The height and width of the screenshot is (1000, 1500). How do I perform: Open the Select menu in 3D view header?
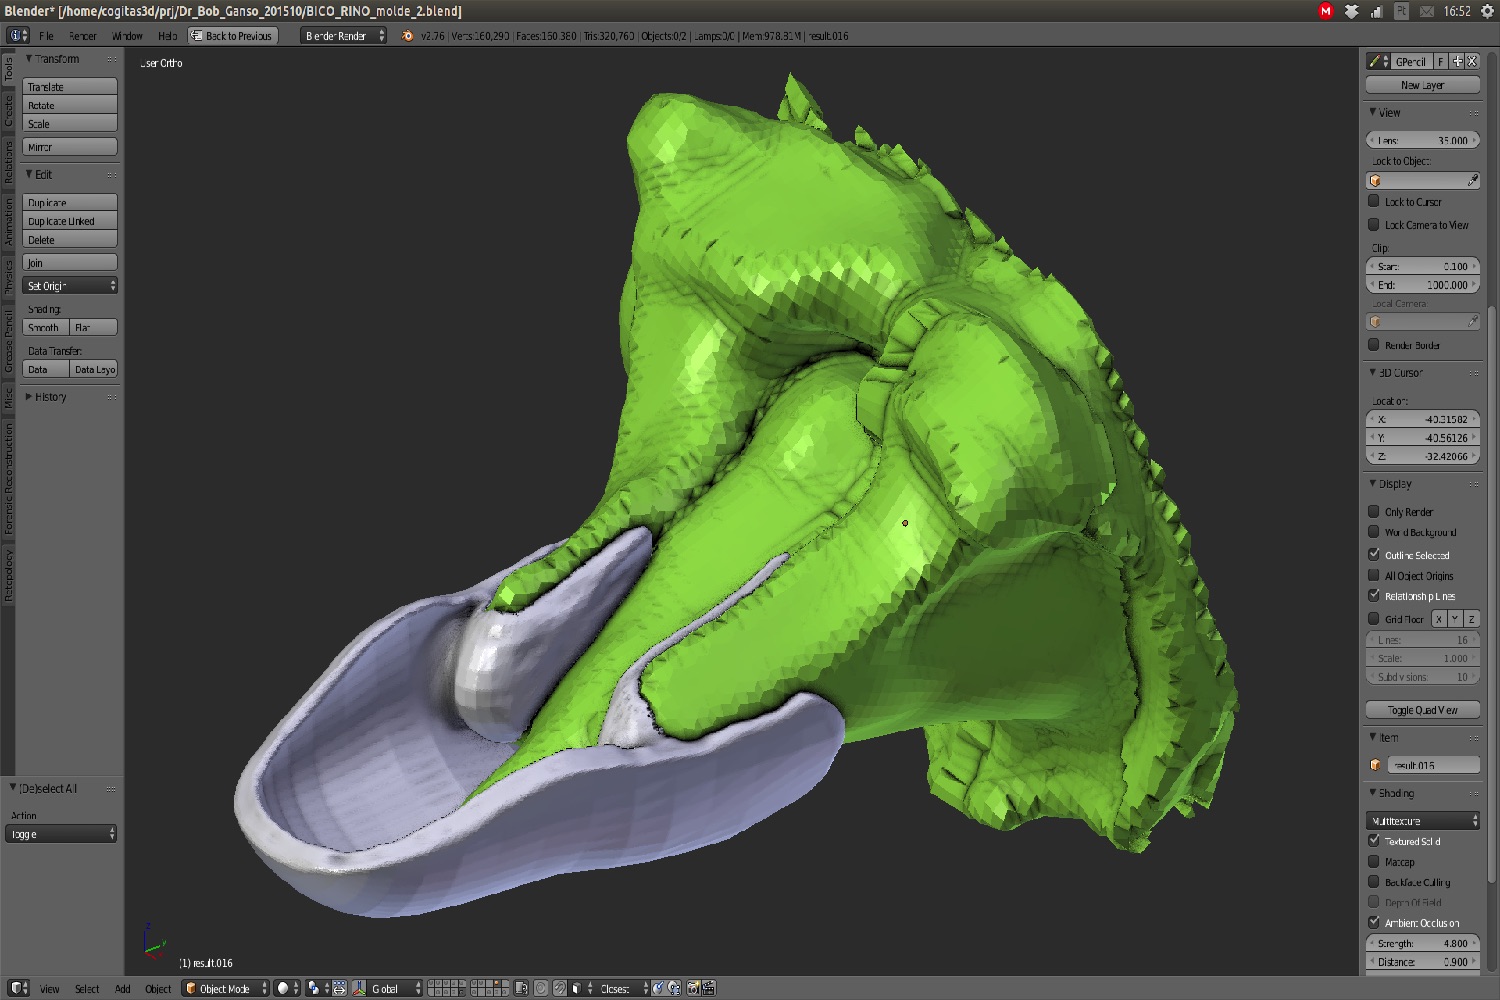(87, 989)
